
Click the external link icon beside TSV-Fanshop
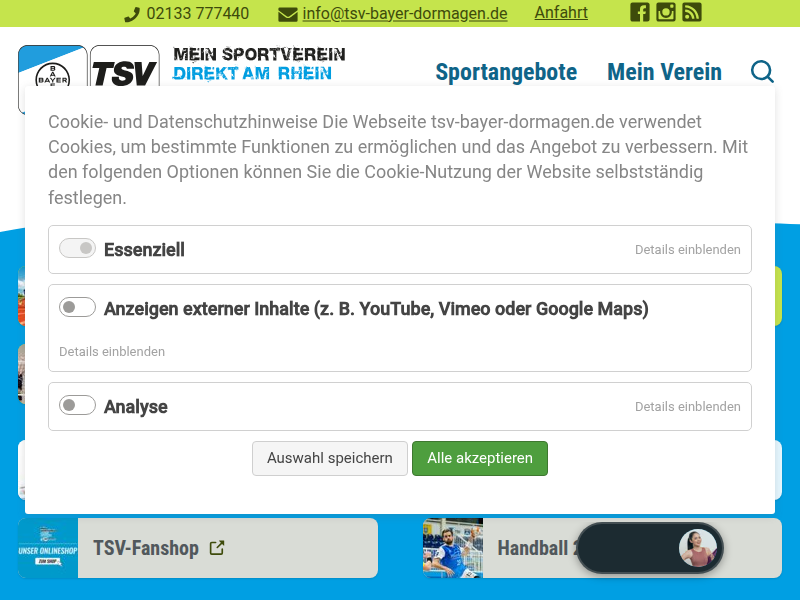click(x=217, y=548)
